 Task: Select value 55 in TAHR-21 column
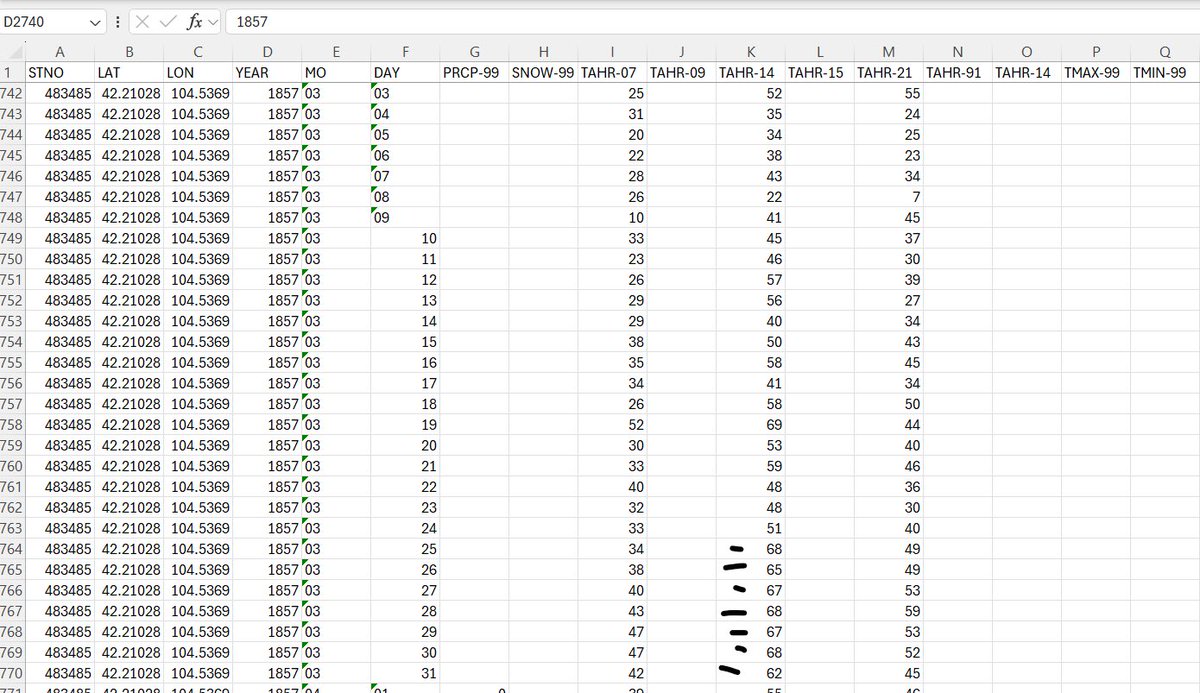pos(889,94)
